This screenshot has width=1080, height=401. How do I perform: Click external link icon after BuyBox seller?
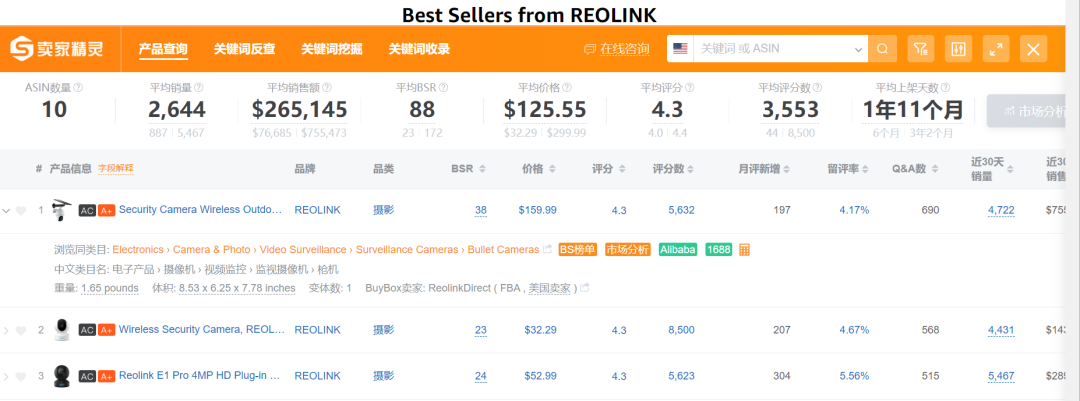[x=585, y=287]
